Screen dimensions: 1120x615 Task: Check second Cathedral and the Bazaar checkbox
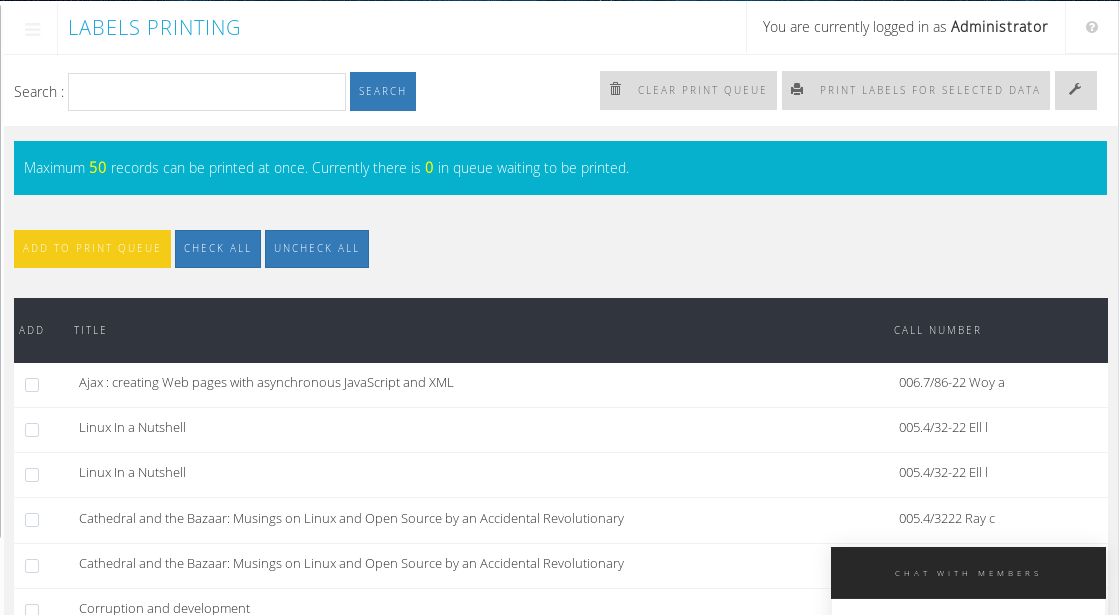pyautogui.click(x=32, y=566)
